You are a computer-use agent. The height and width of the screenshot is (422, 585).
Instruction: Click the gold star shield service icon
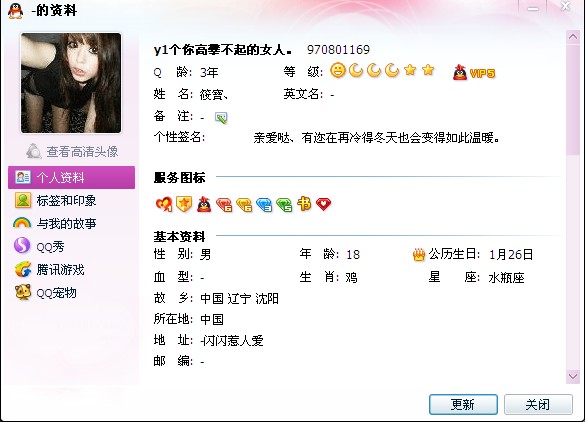184,204
